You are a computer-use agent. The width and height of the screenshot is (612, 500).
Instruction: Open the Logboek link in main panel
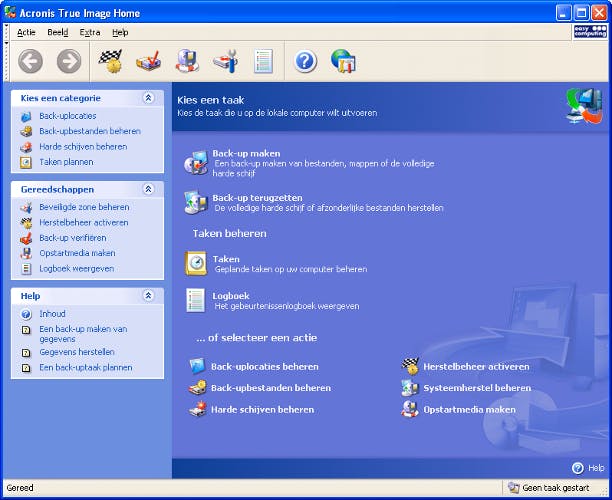coord(231,295)
